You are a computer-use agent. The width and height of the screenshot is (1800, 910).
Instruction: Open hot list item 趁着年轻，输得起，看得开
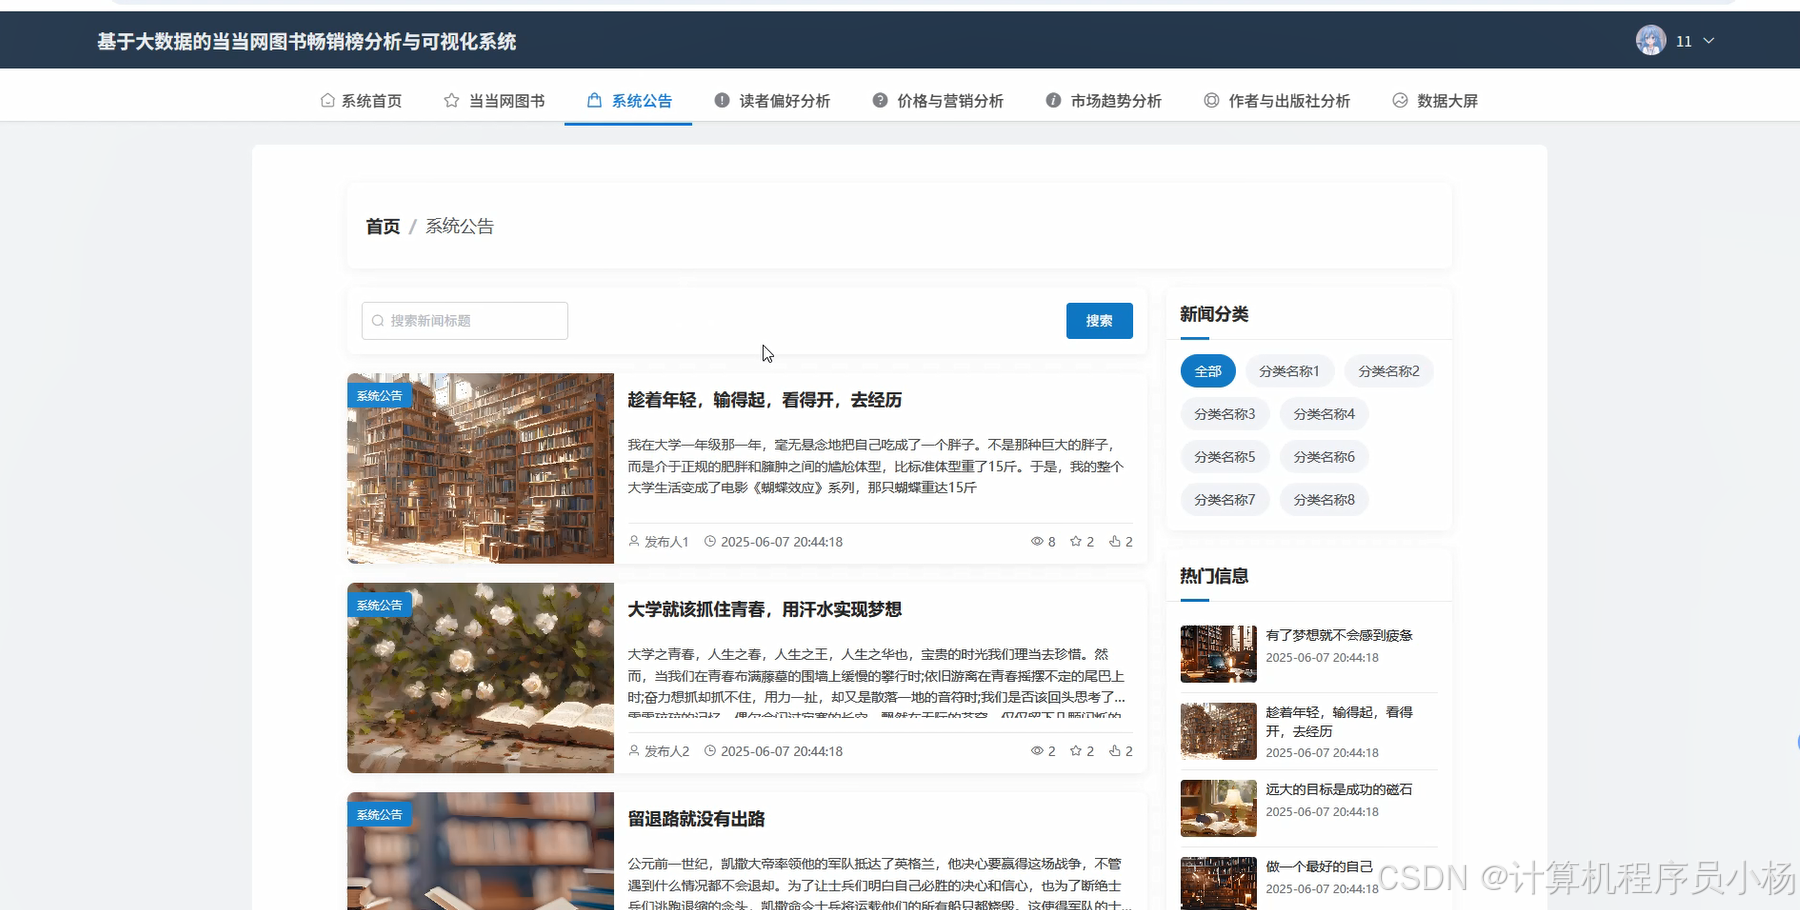pyautogui.click(x=1339, y=721)
